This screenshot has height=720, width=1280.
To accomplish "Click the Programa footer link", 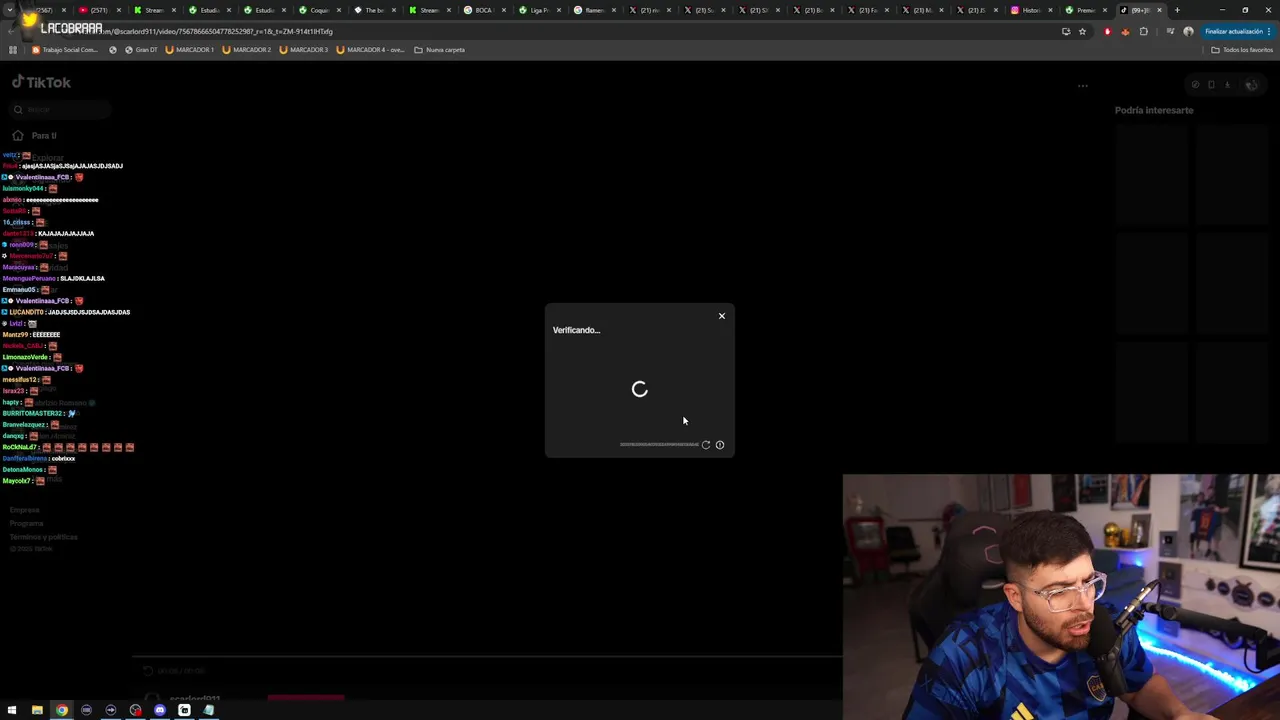I will 27,523.
